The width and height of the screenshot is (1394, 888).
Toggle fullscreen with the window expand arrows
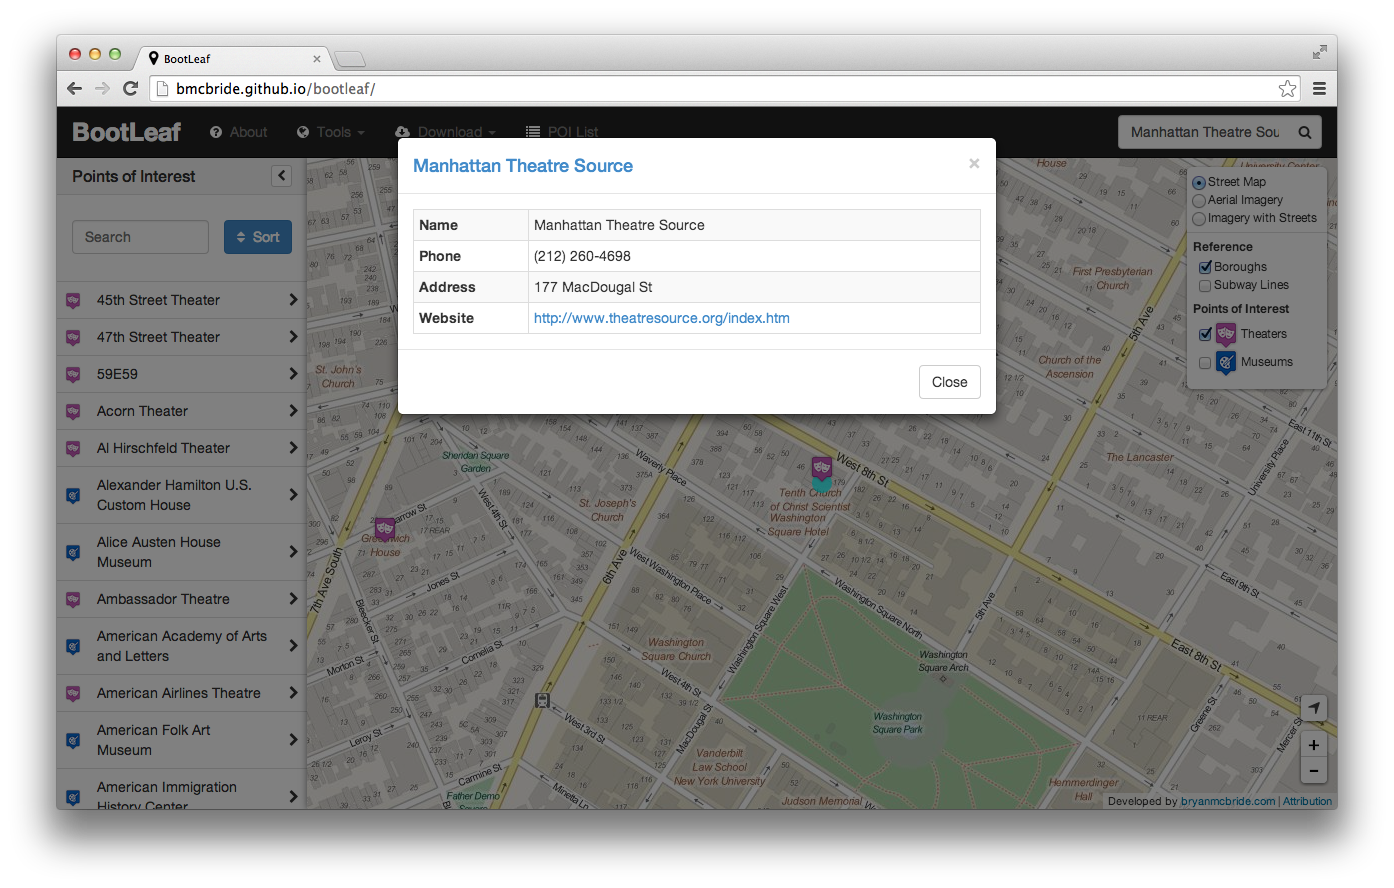(x=1319, y=52)
